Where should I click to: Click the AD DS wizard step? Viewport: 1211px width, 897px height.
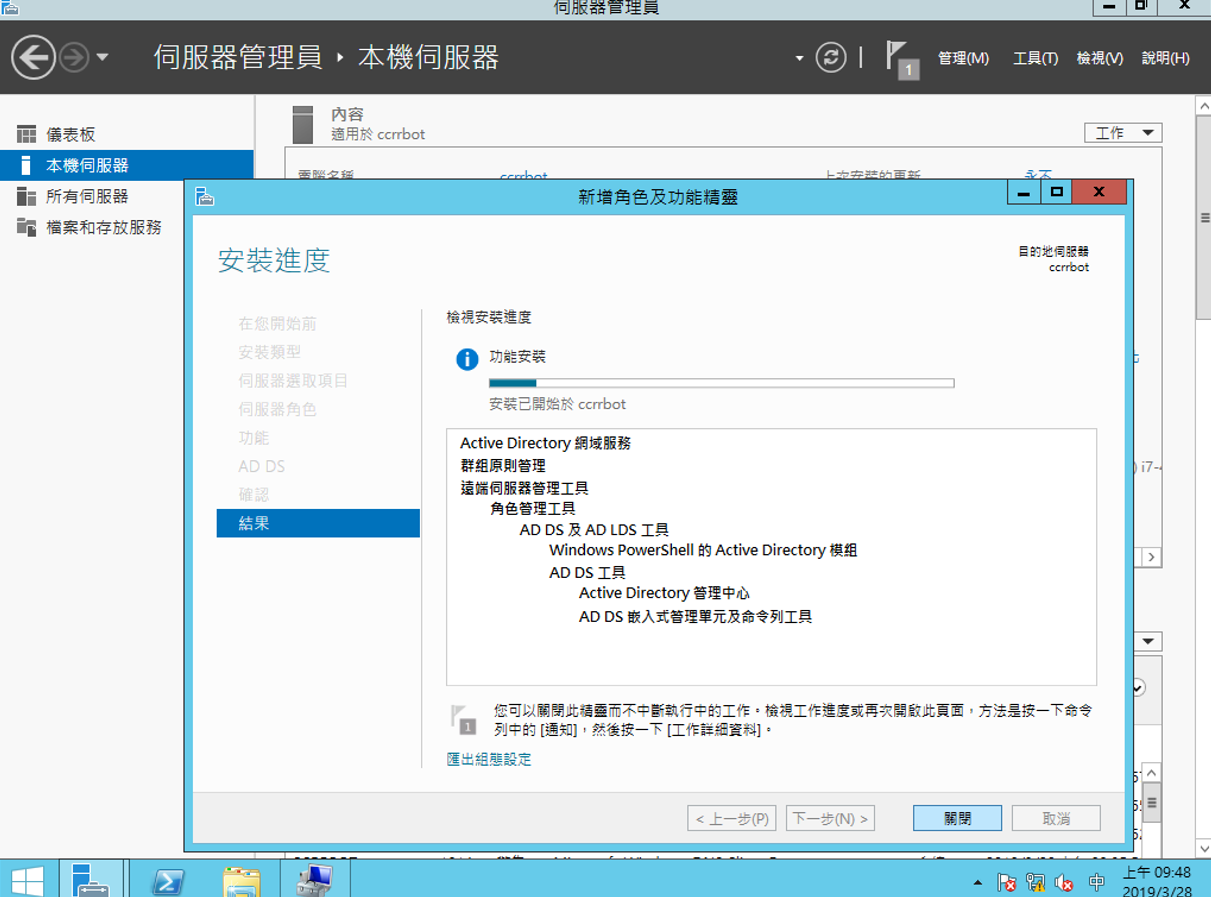[x=262, y=466]
